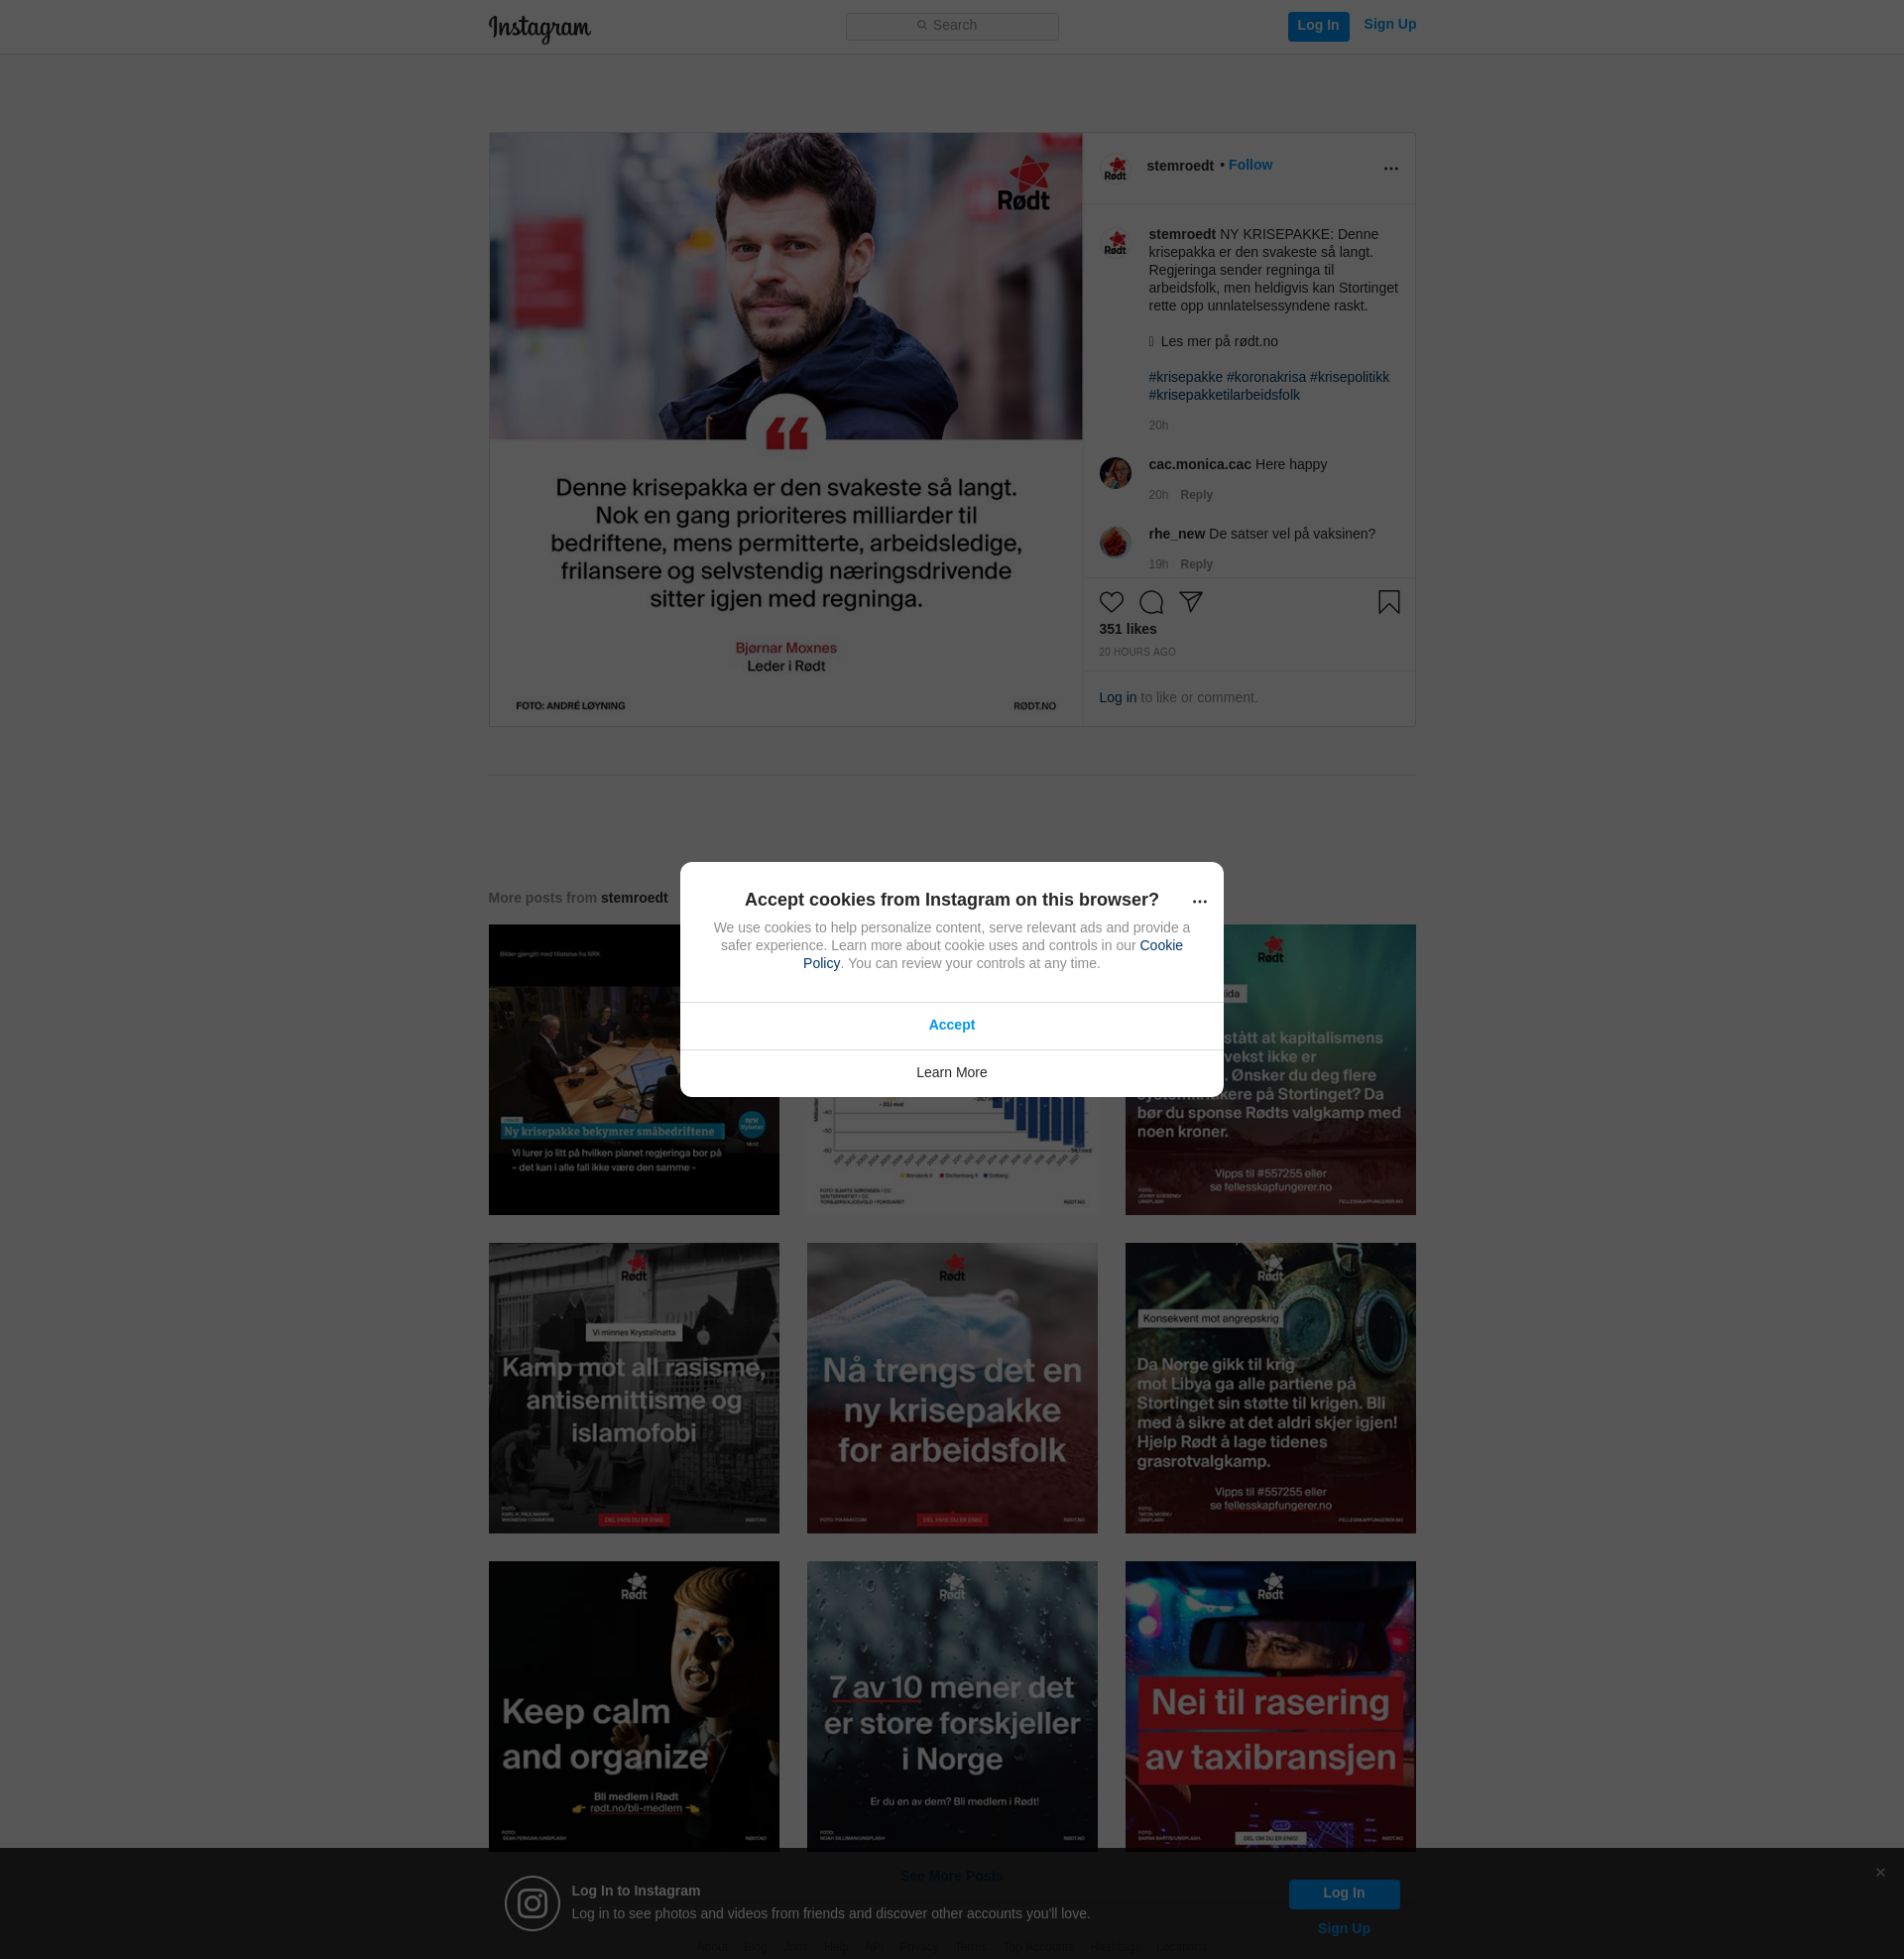This screenshot has height=1959, width=1904.
Task: Save post with the bookmark icon
Action: coord(1388,602)
